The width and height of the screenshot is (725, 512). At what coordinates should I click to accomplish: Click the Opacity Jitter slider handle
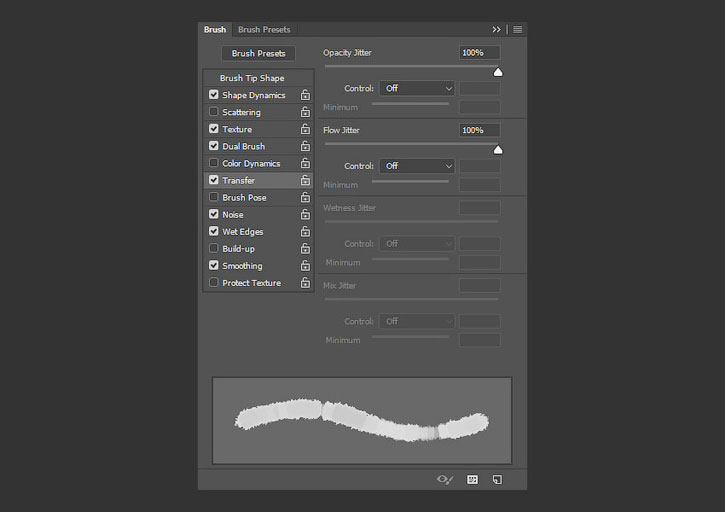pyautogui.click(x=498, y=72)
